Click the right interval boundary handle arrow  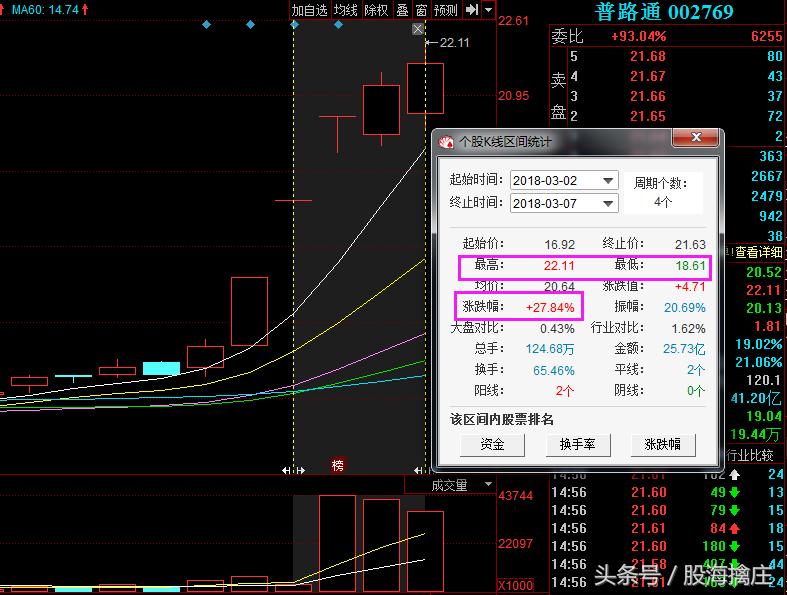click(419, 470)
